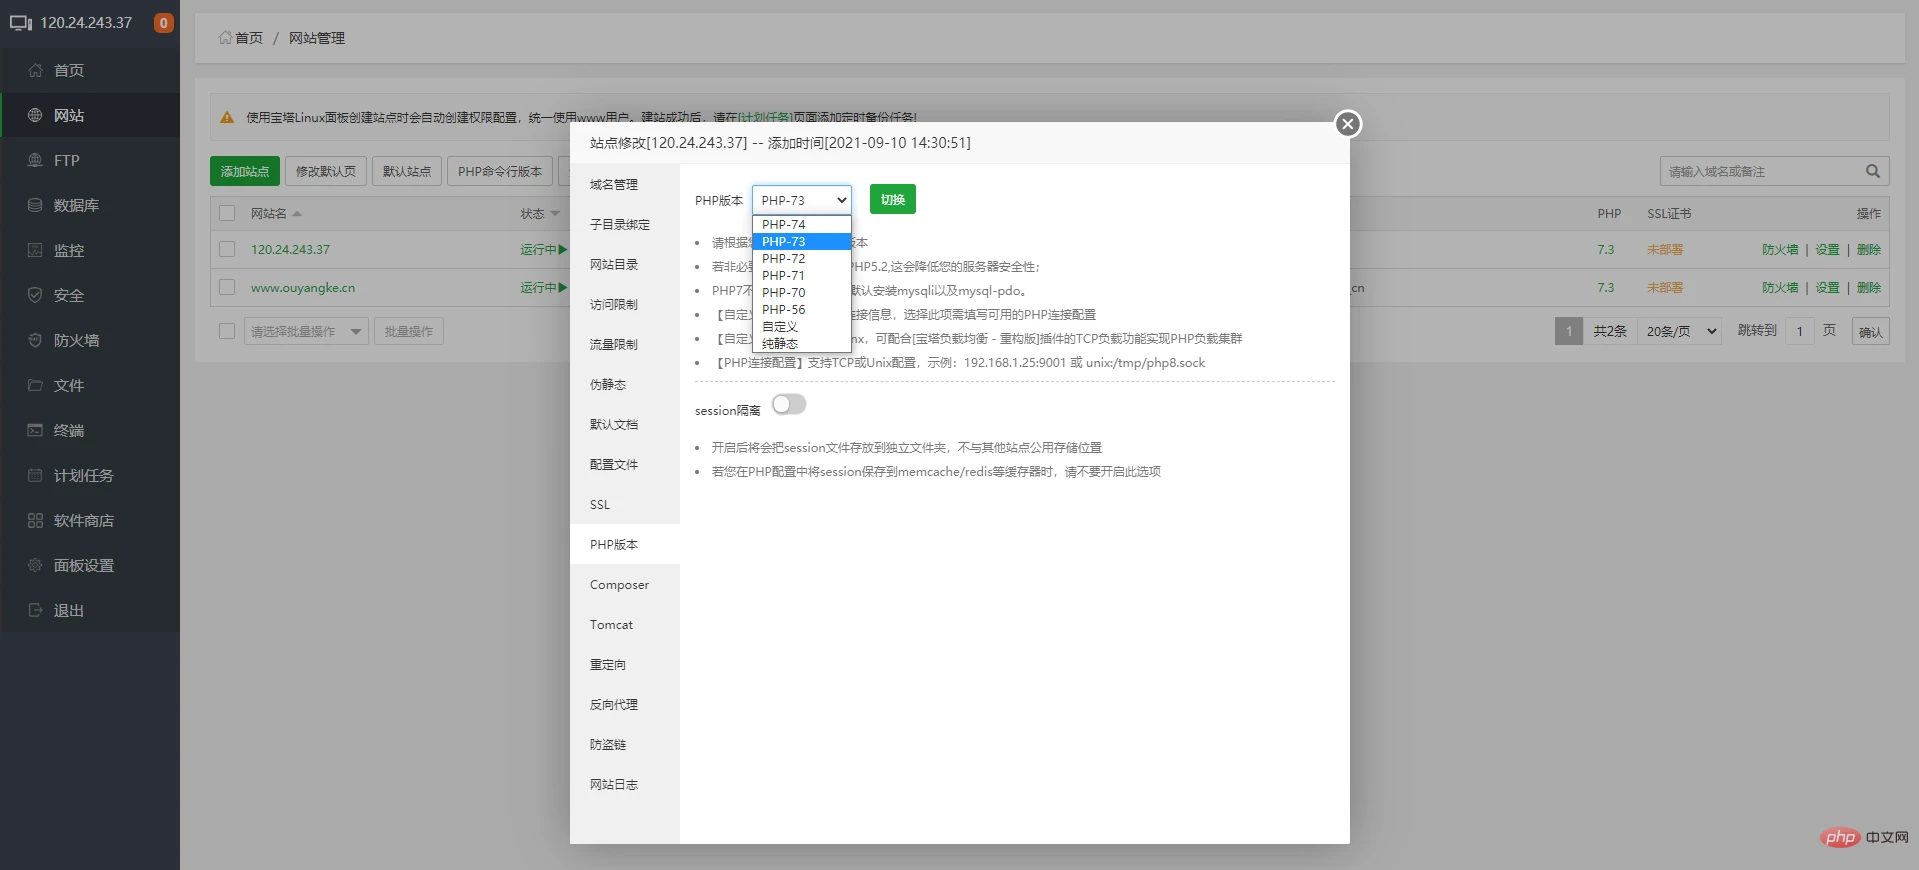Check the checkbox for row www.ouyangke.cn

(227, 287)
